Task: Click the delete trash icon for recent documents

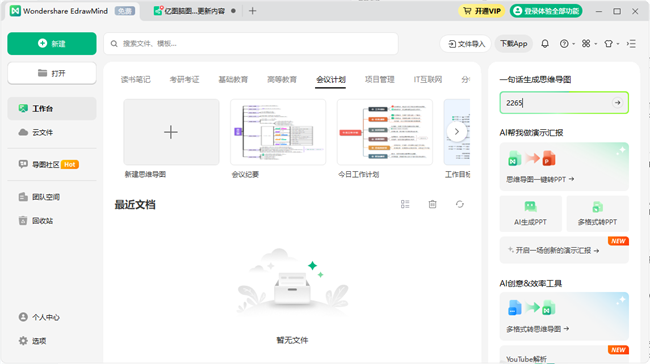Action: [x=432, y=204]
